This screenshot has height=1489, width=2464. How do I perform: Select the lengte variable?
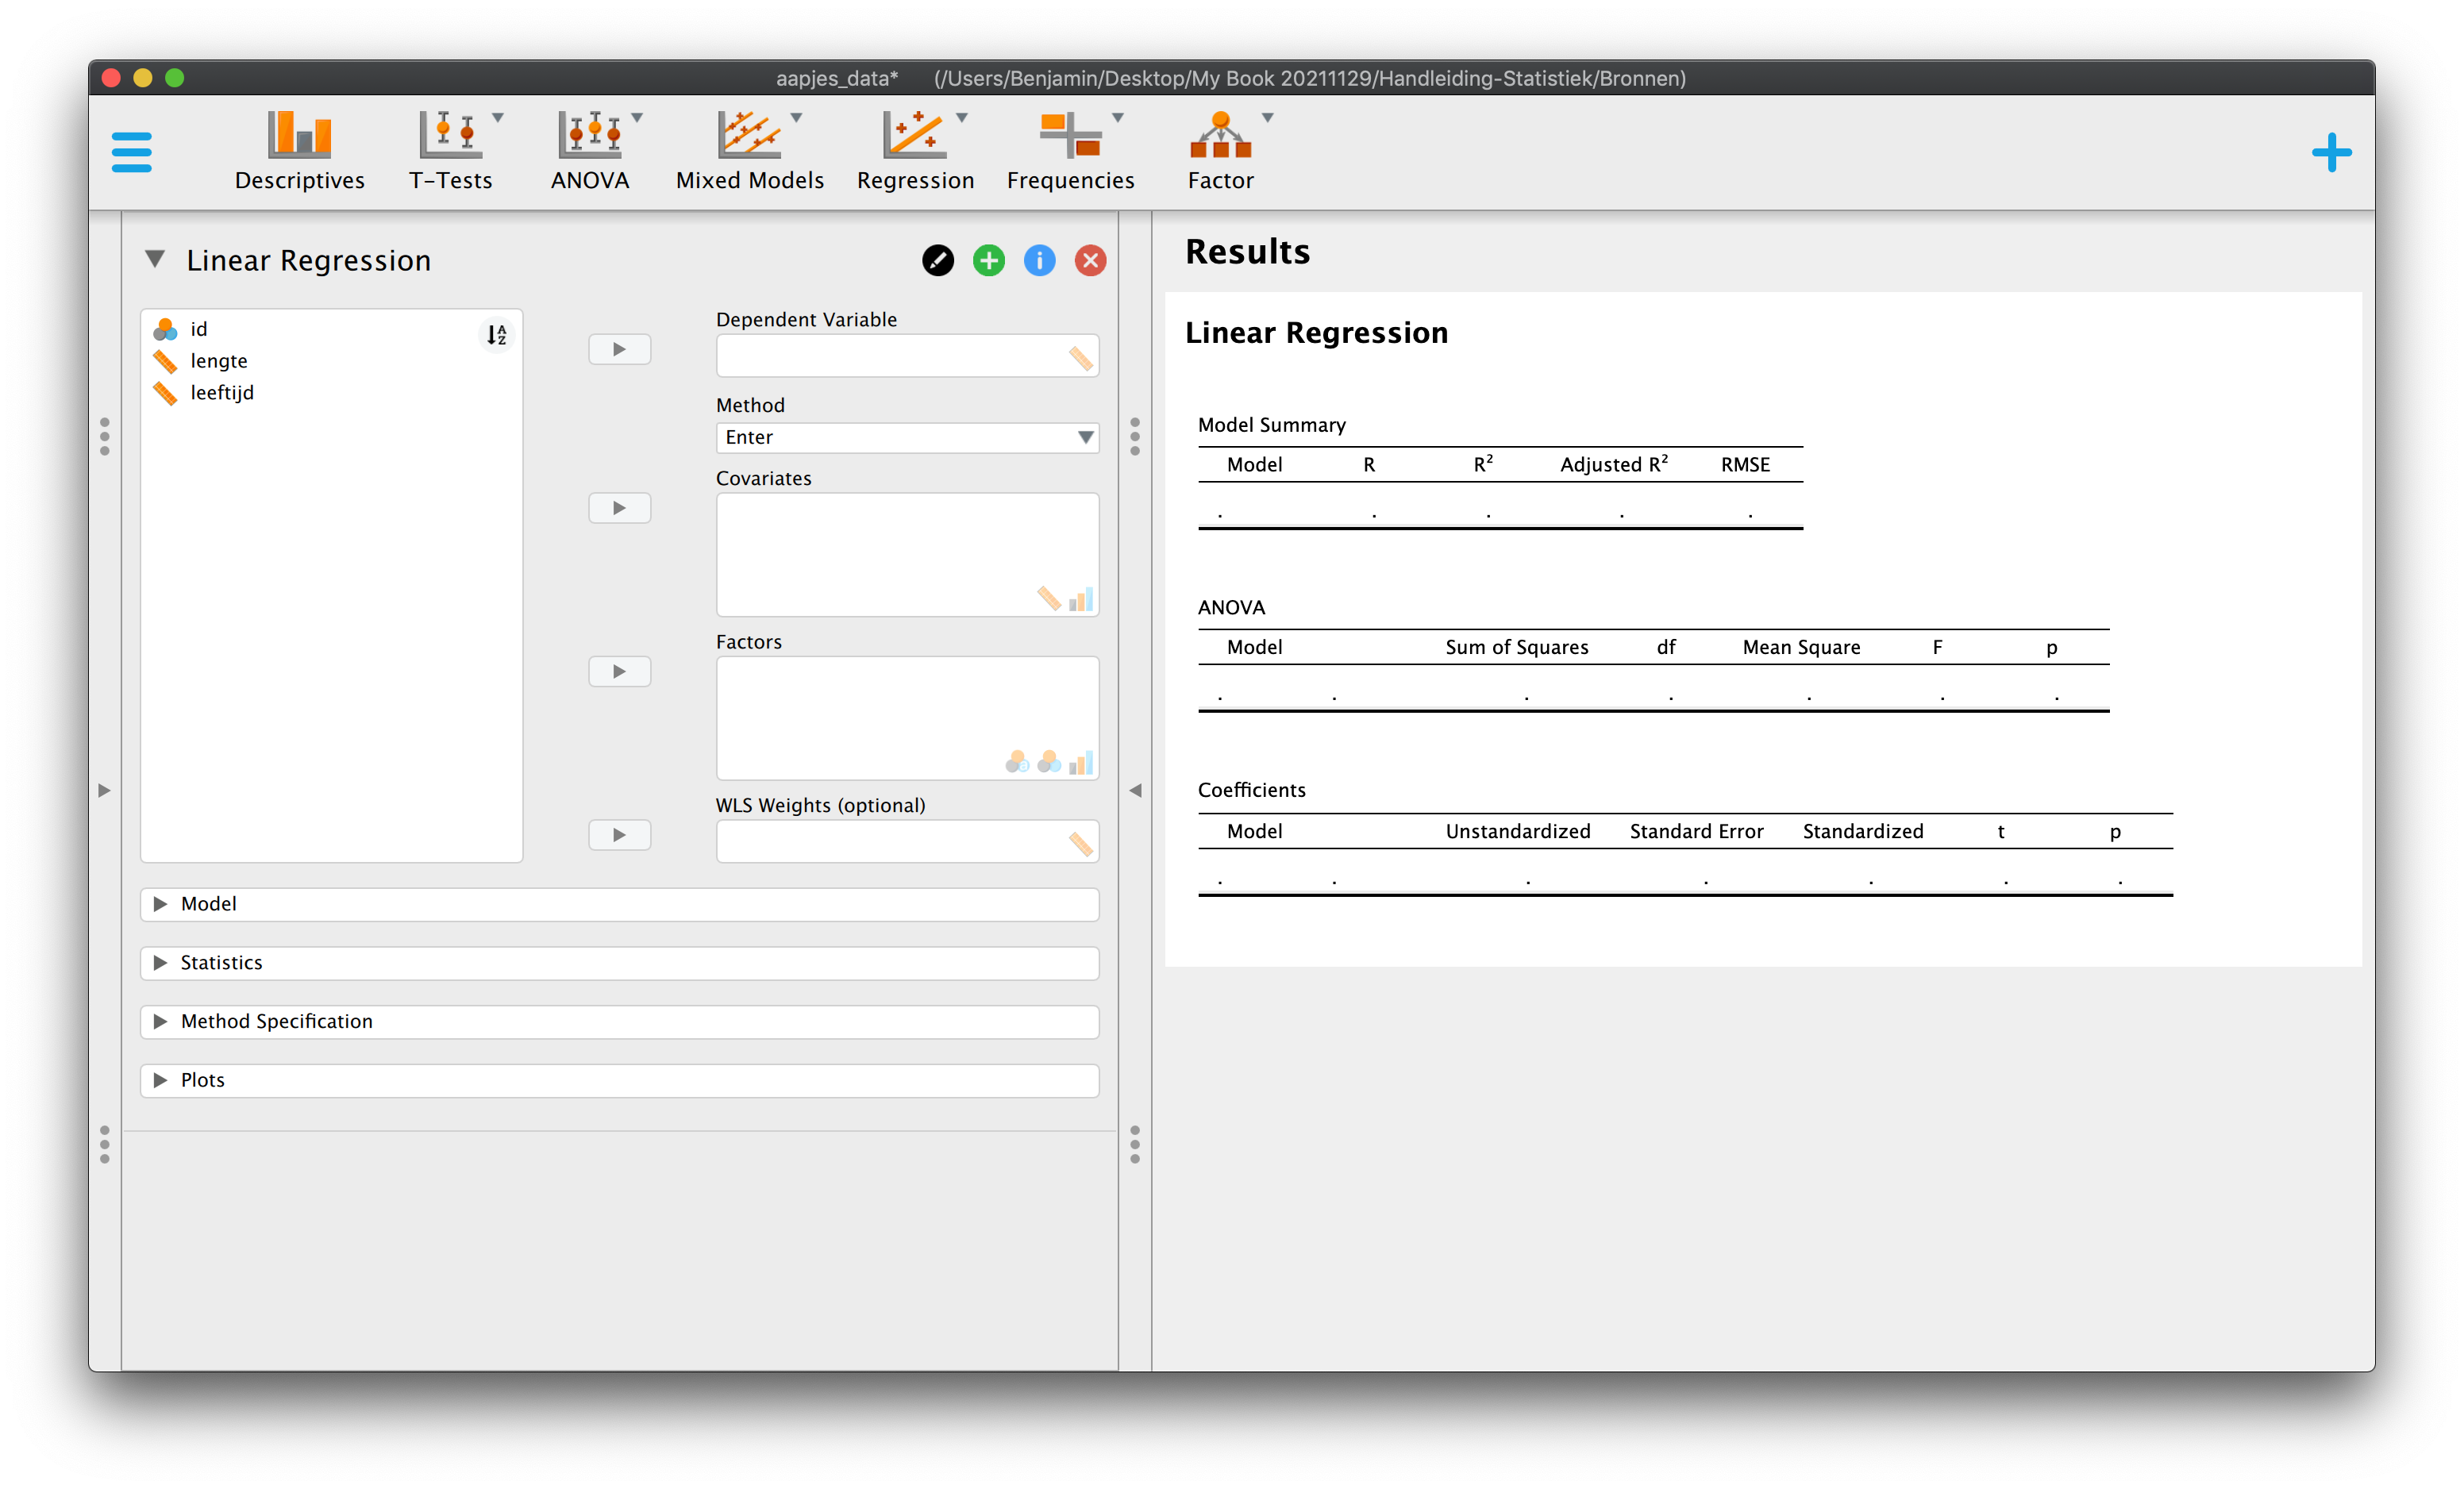coord(218,361)
